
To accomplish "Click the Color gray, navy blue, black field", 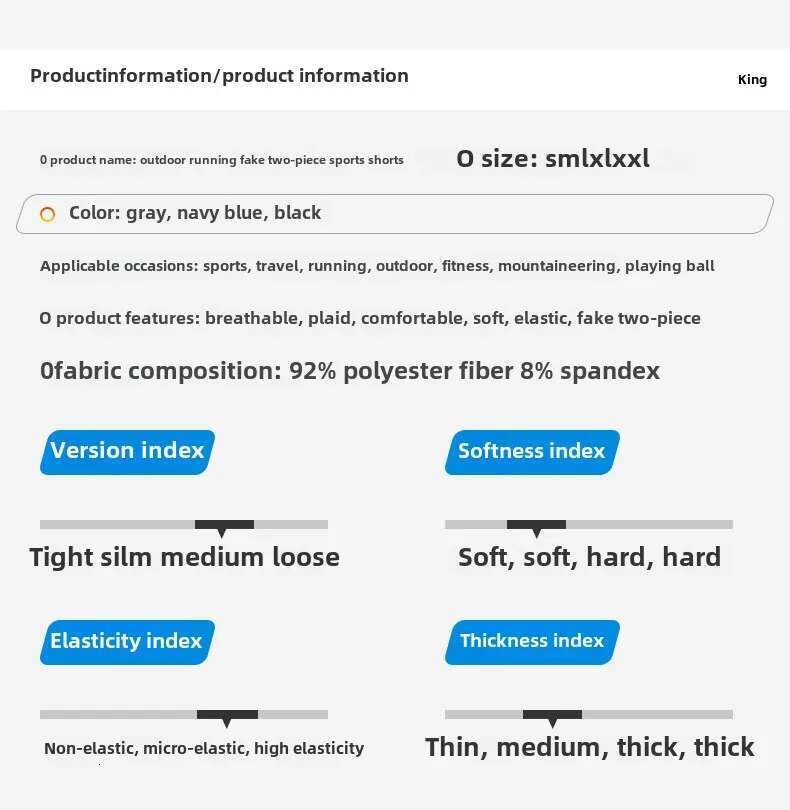I will pyautogui.click(x=395, y=214).
